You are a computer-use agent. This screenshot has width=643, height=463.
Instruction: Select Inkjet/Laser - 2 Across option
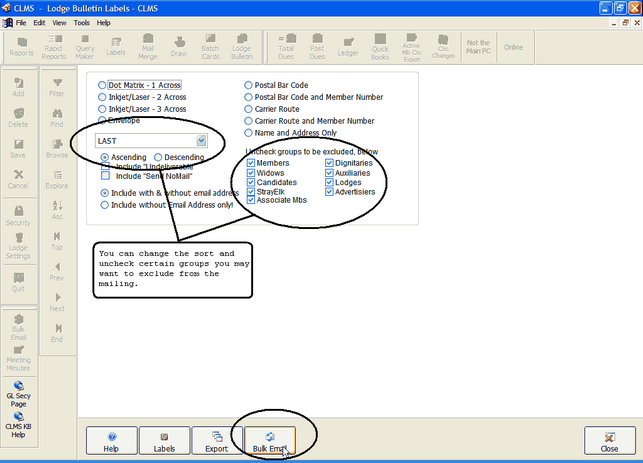coord(102,98)
